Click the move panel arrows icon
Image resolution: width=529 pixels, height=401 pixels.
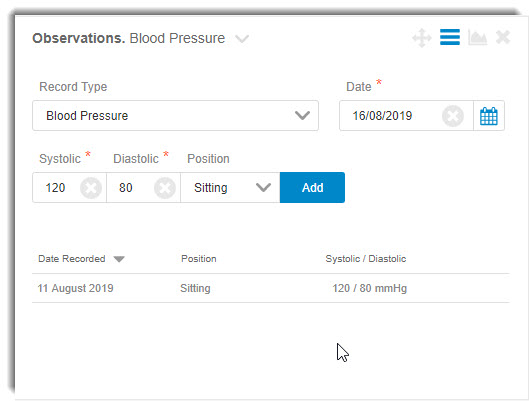tap(422, 38)
